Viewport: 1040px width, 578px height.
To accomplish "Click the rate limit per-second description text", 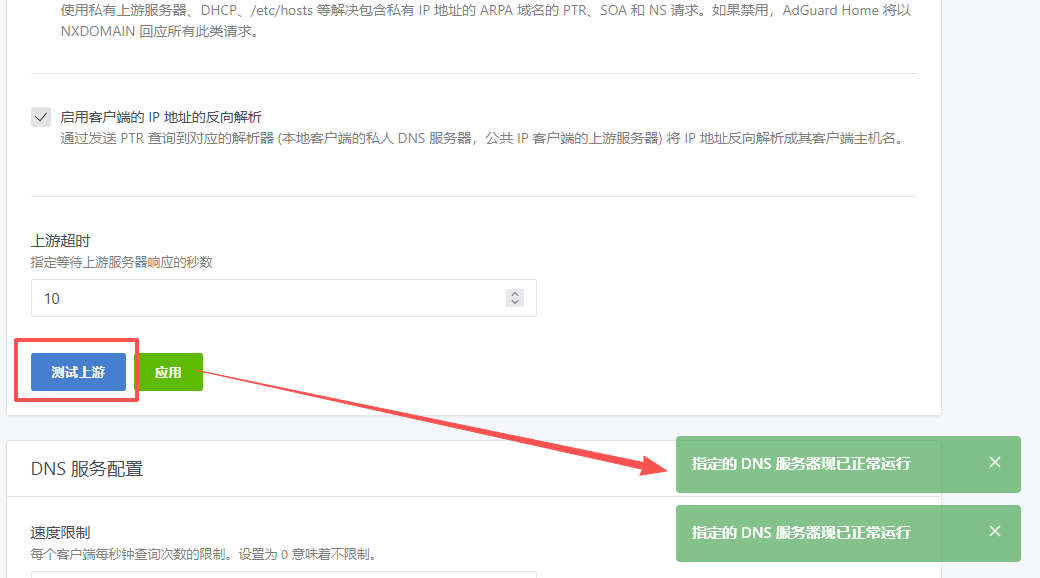I will [209, 553].
